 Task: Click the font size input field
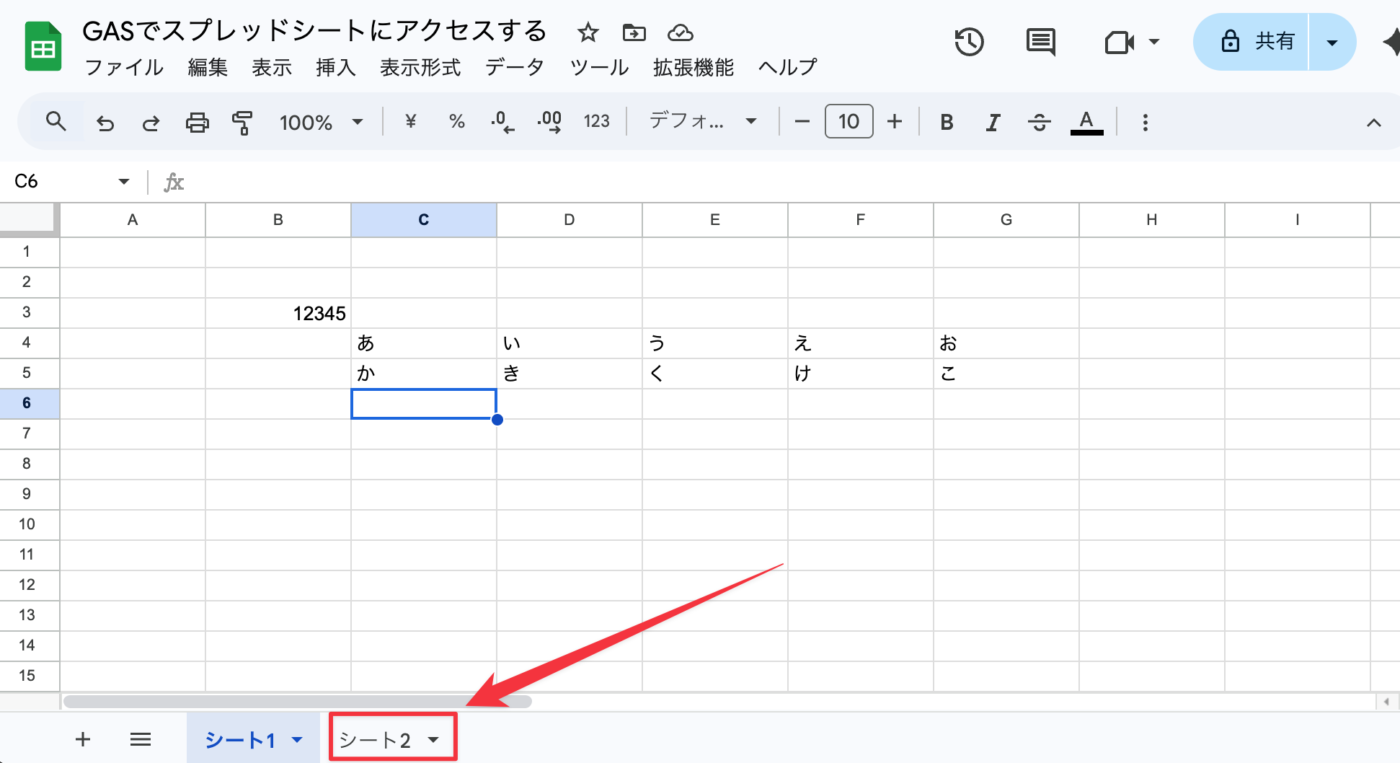pyautogui.click(x=849, y=122)
